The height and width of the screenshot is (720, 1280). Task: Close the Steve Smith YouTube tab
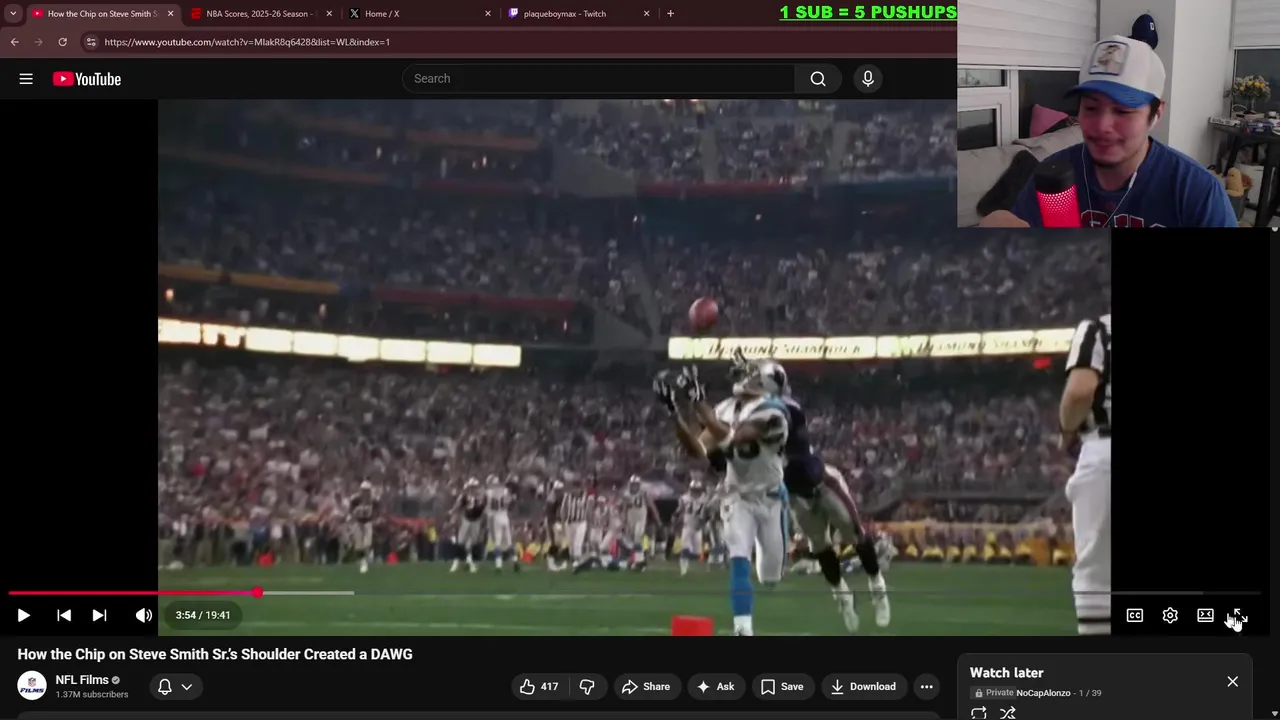[x=170, y=14]
